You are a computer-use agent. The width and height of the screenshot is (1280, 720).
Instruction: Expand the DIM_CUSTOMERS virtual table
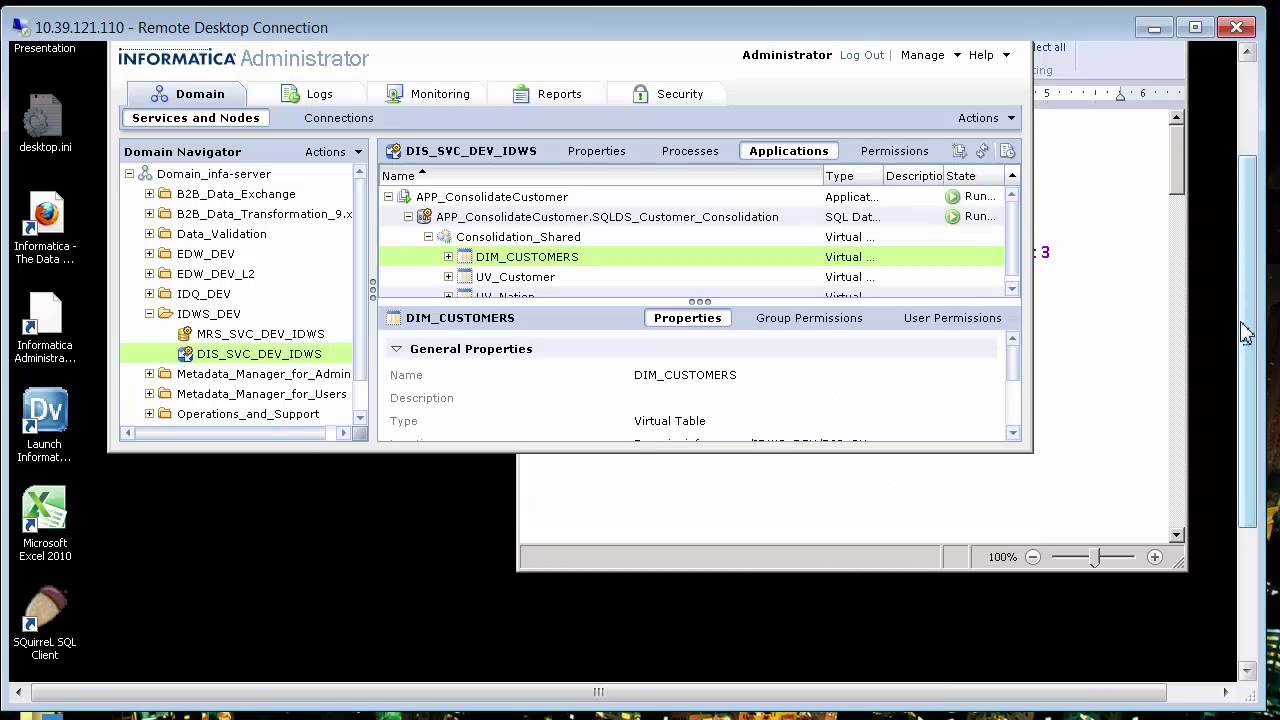click(448, 257)
